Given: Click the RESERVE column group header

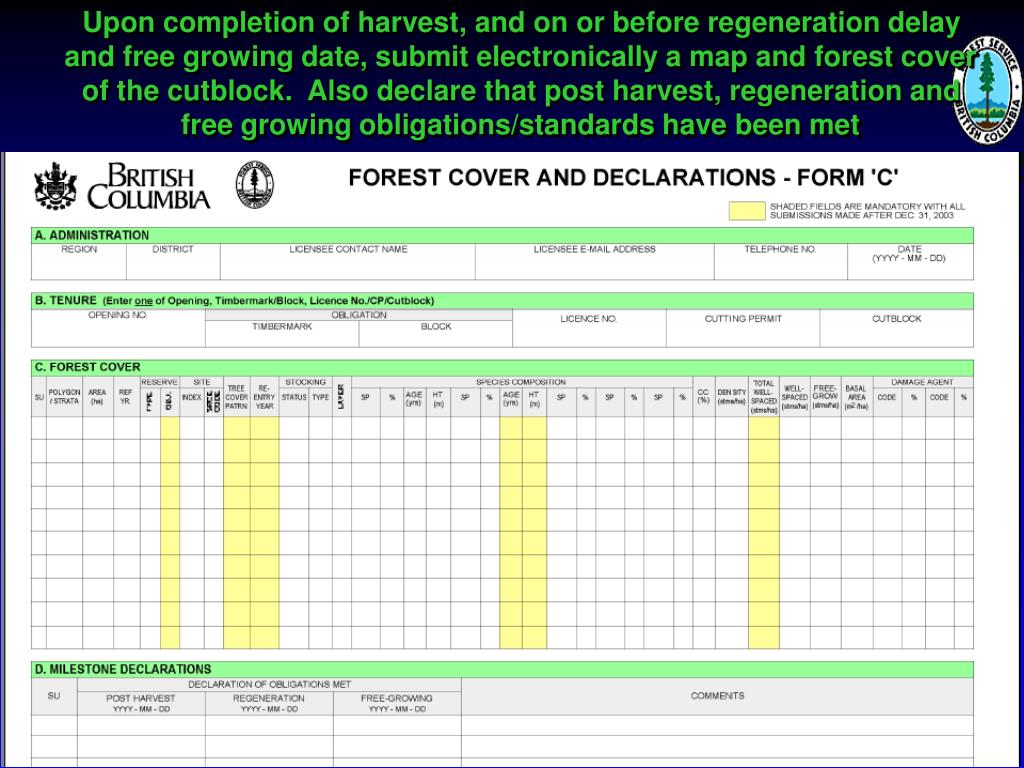Looking at the screenshot, I should [x=159, y=382].
